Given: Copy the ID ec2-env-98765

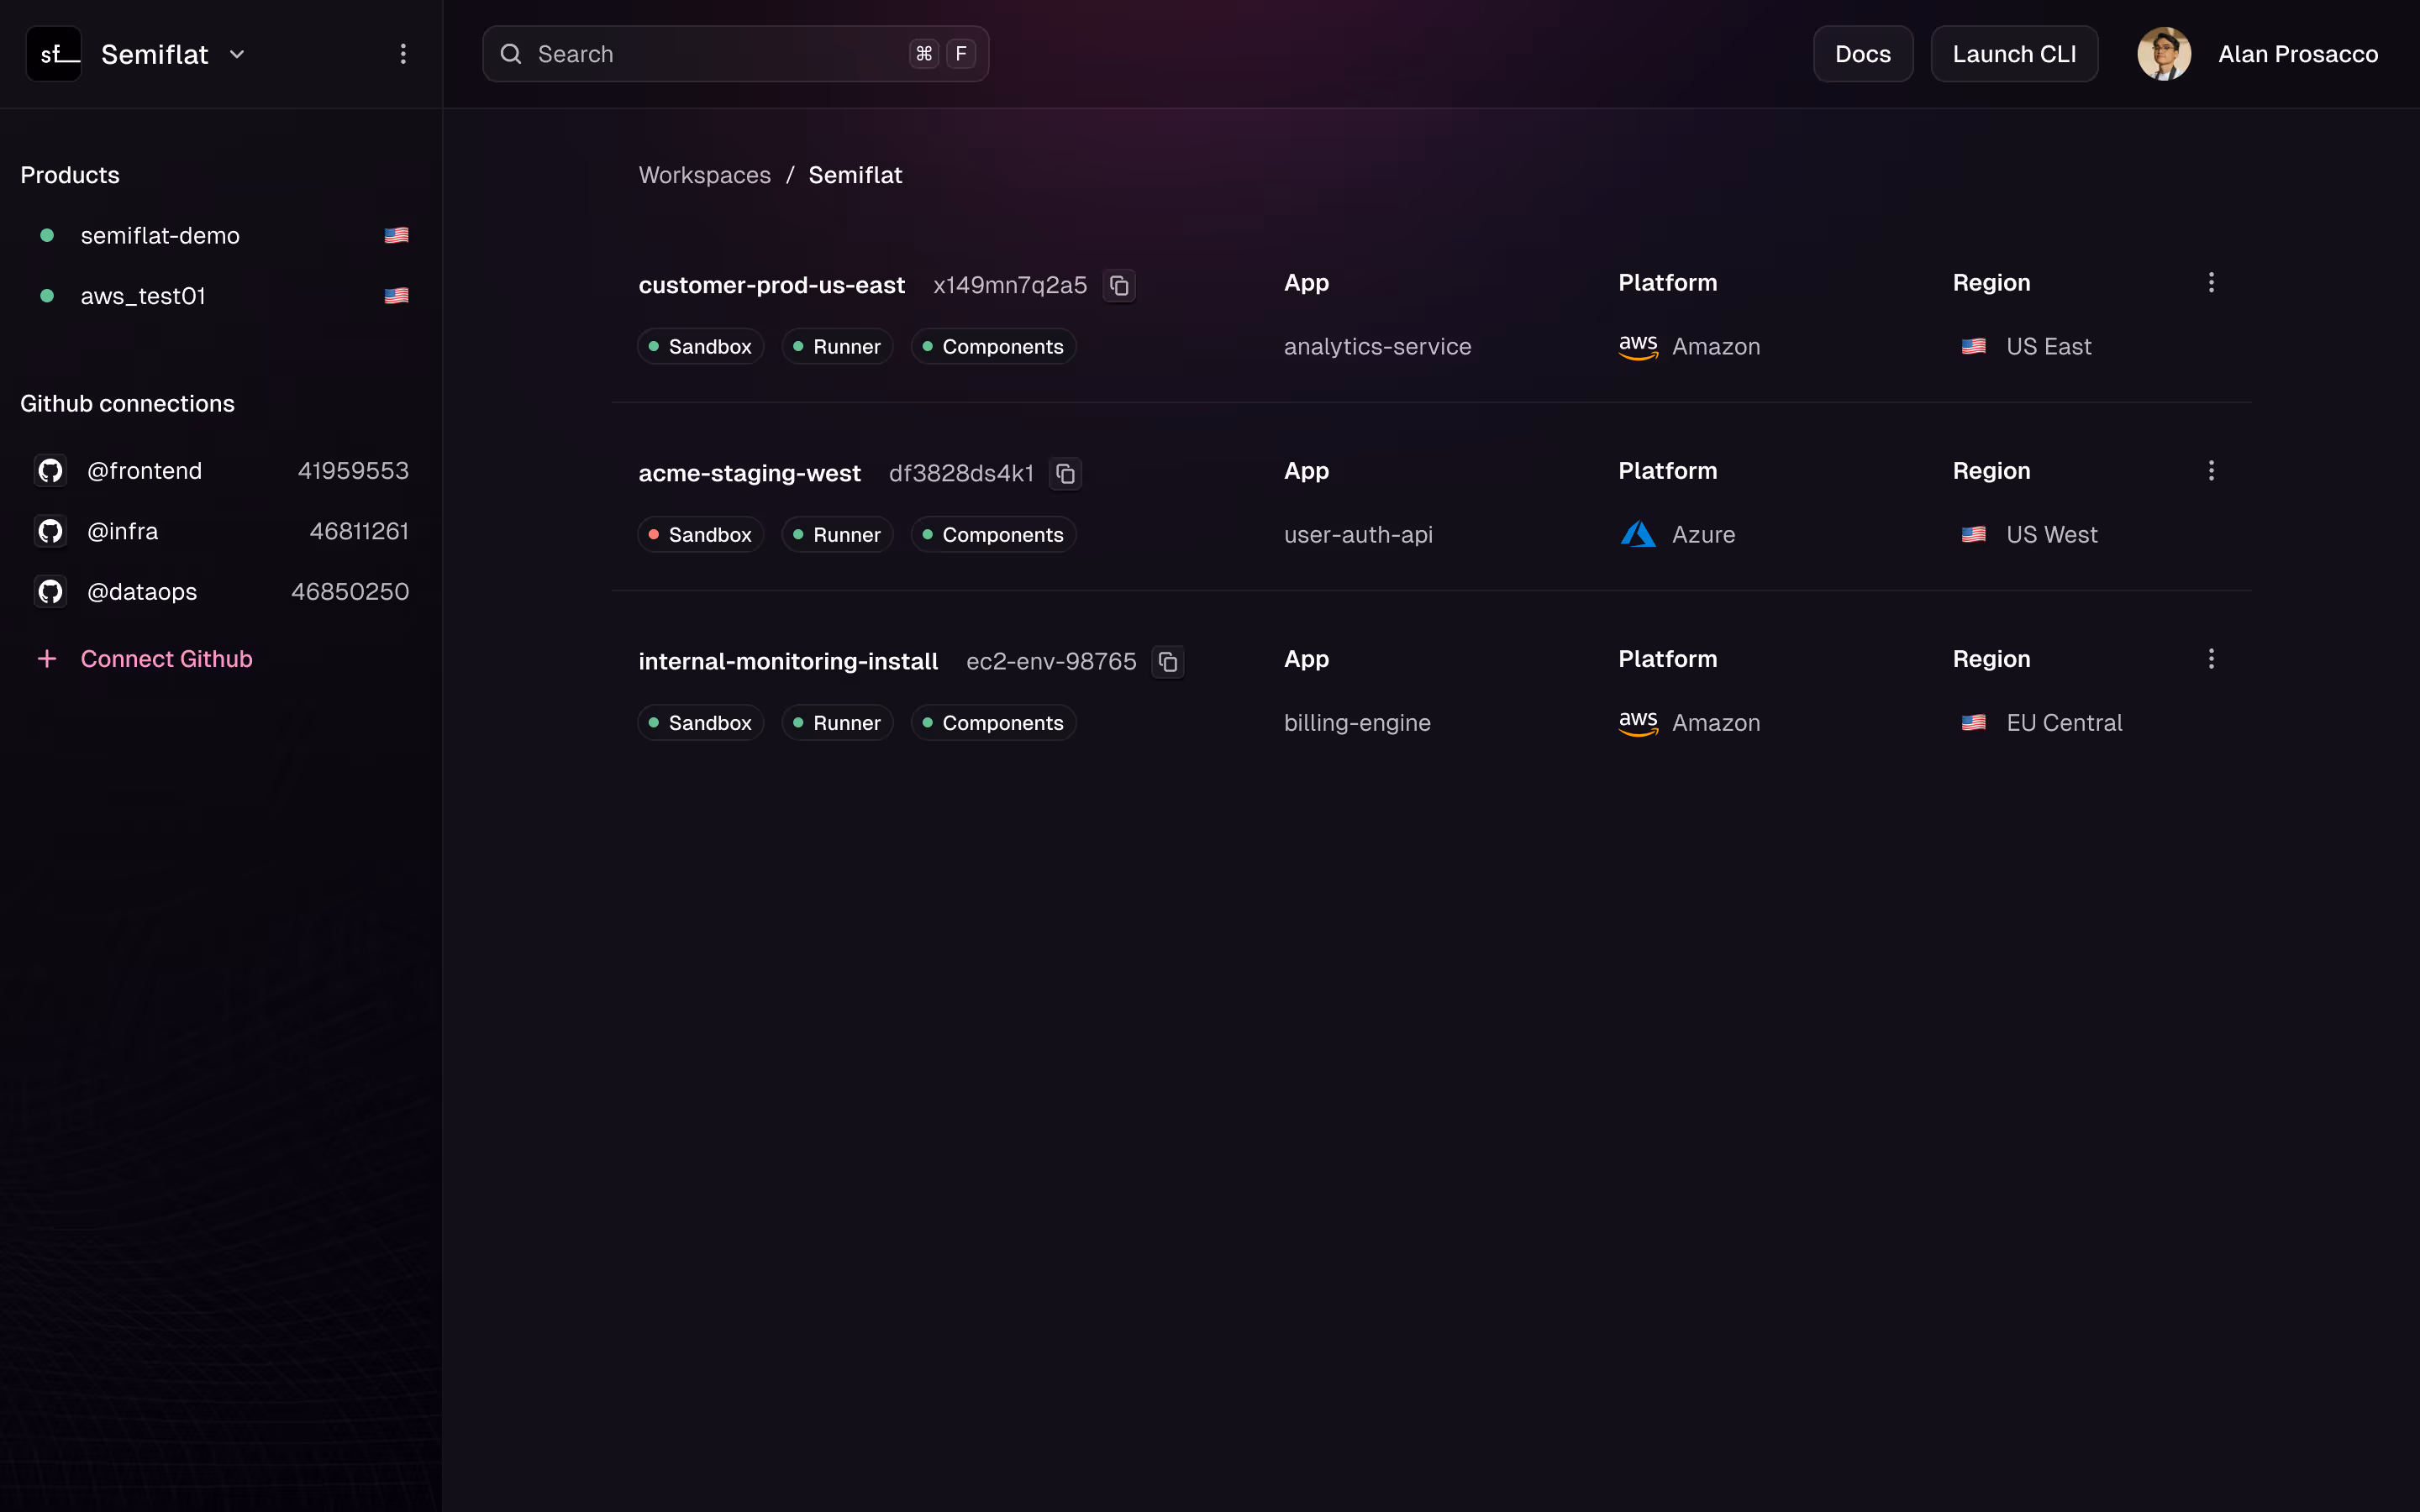Looking at the screenshot, I should click(1168, 662).
